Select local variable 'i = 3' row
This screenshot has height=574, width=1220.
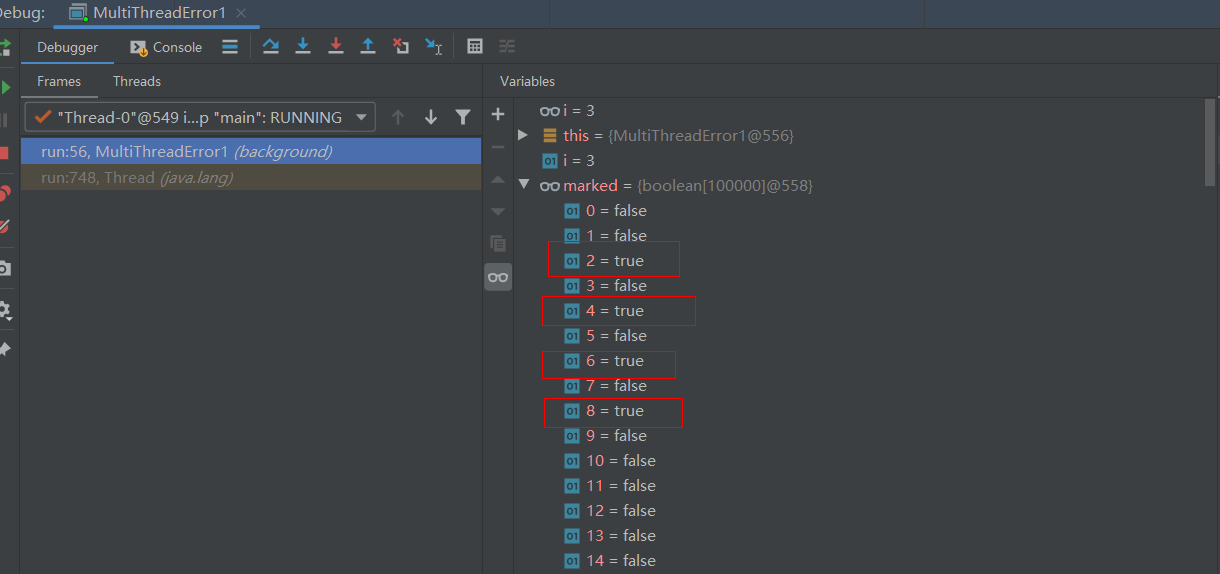[568, 160]
